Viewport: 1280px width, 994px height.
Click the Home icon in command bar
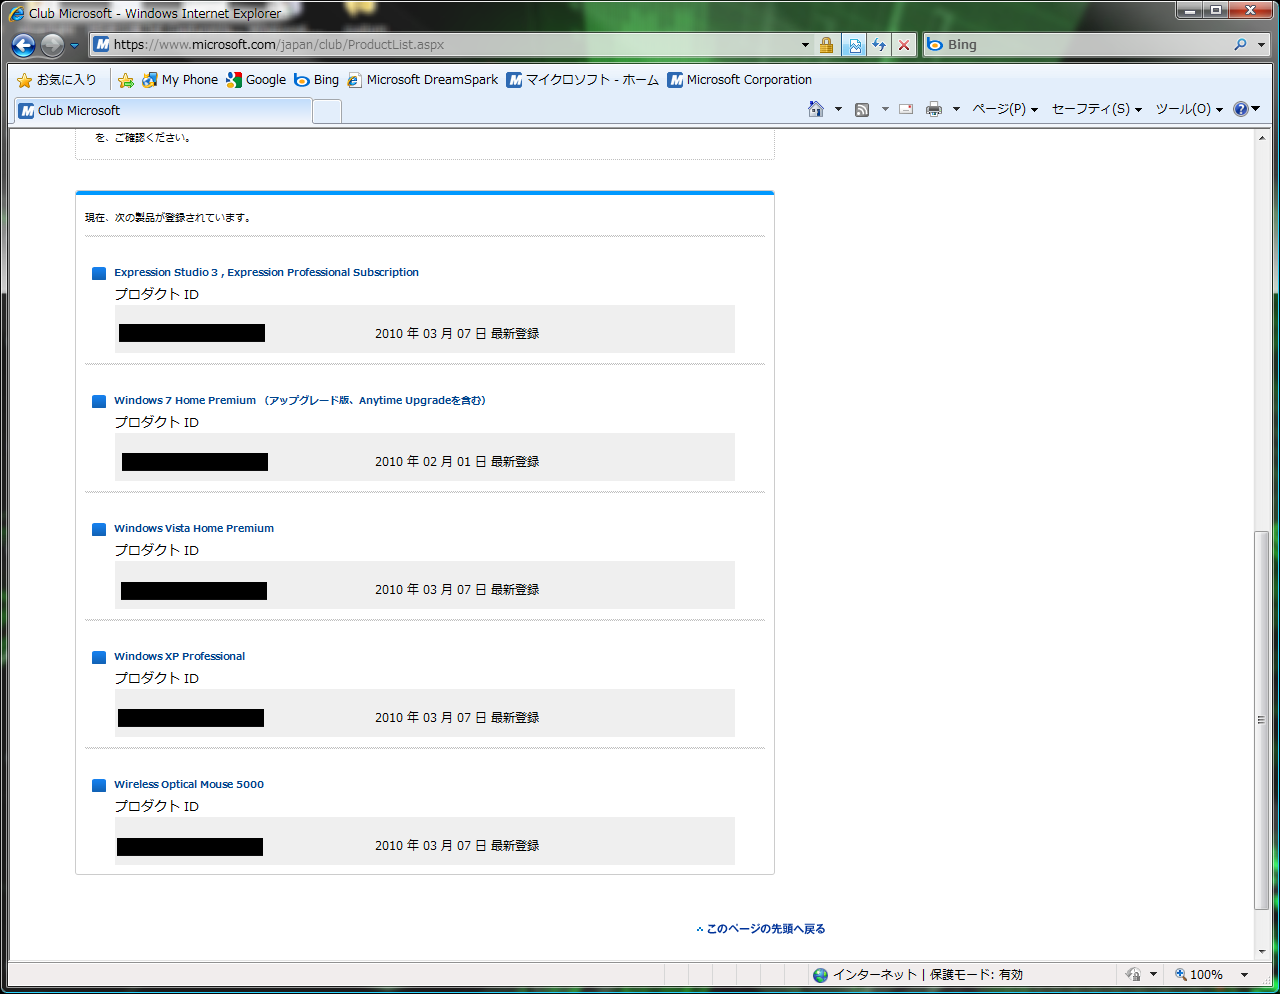pos(816,109)
